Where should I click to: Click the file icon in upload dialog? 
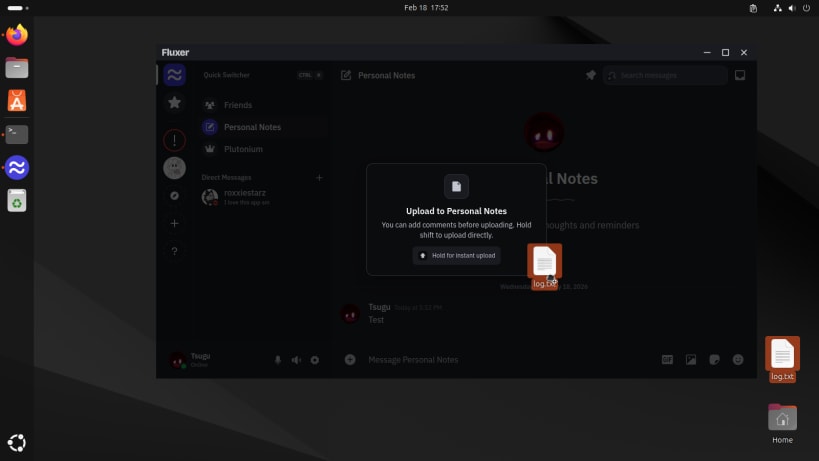[x=457, y=186]
